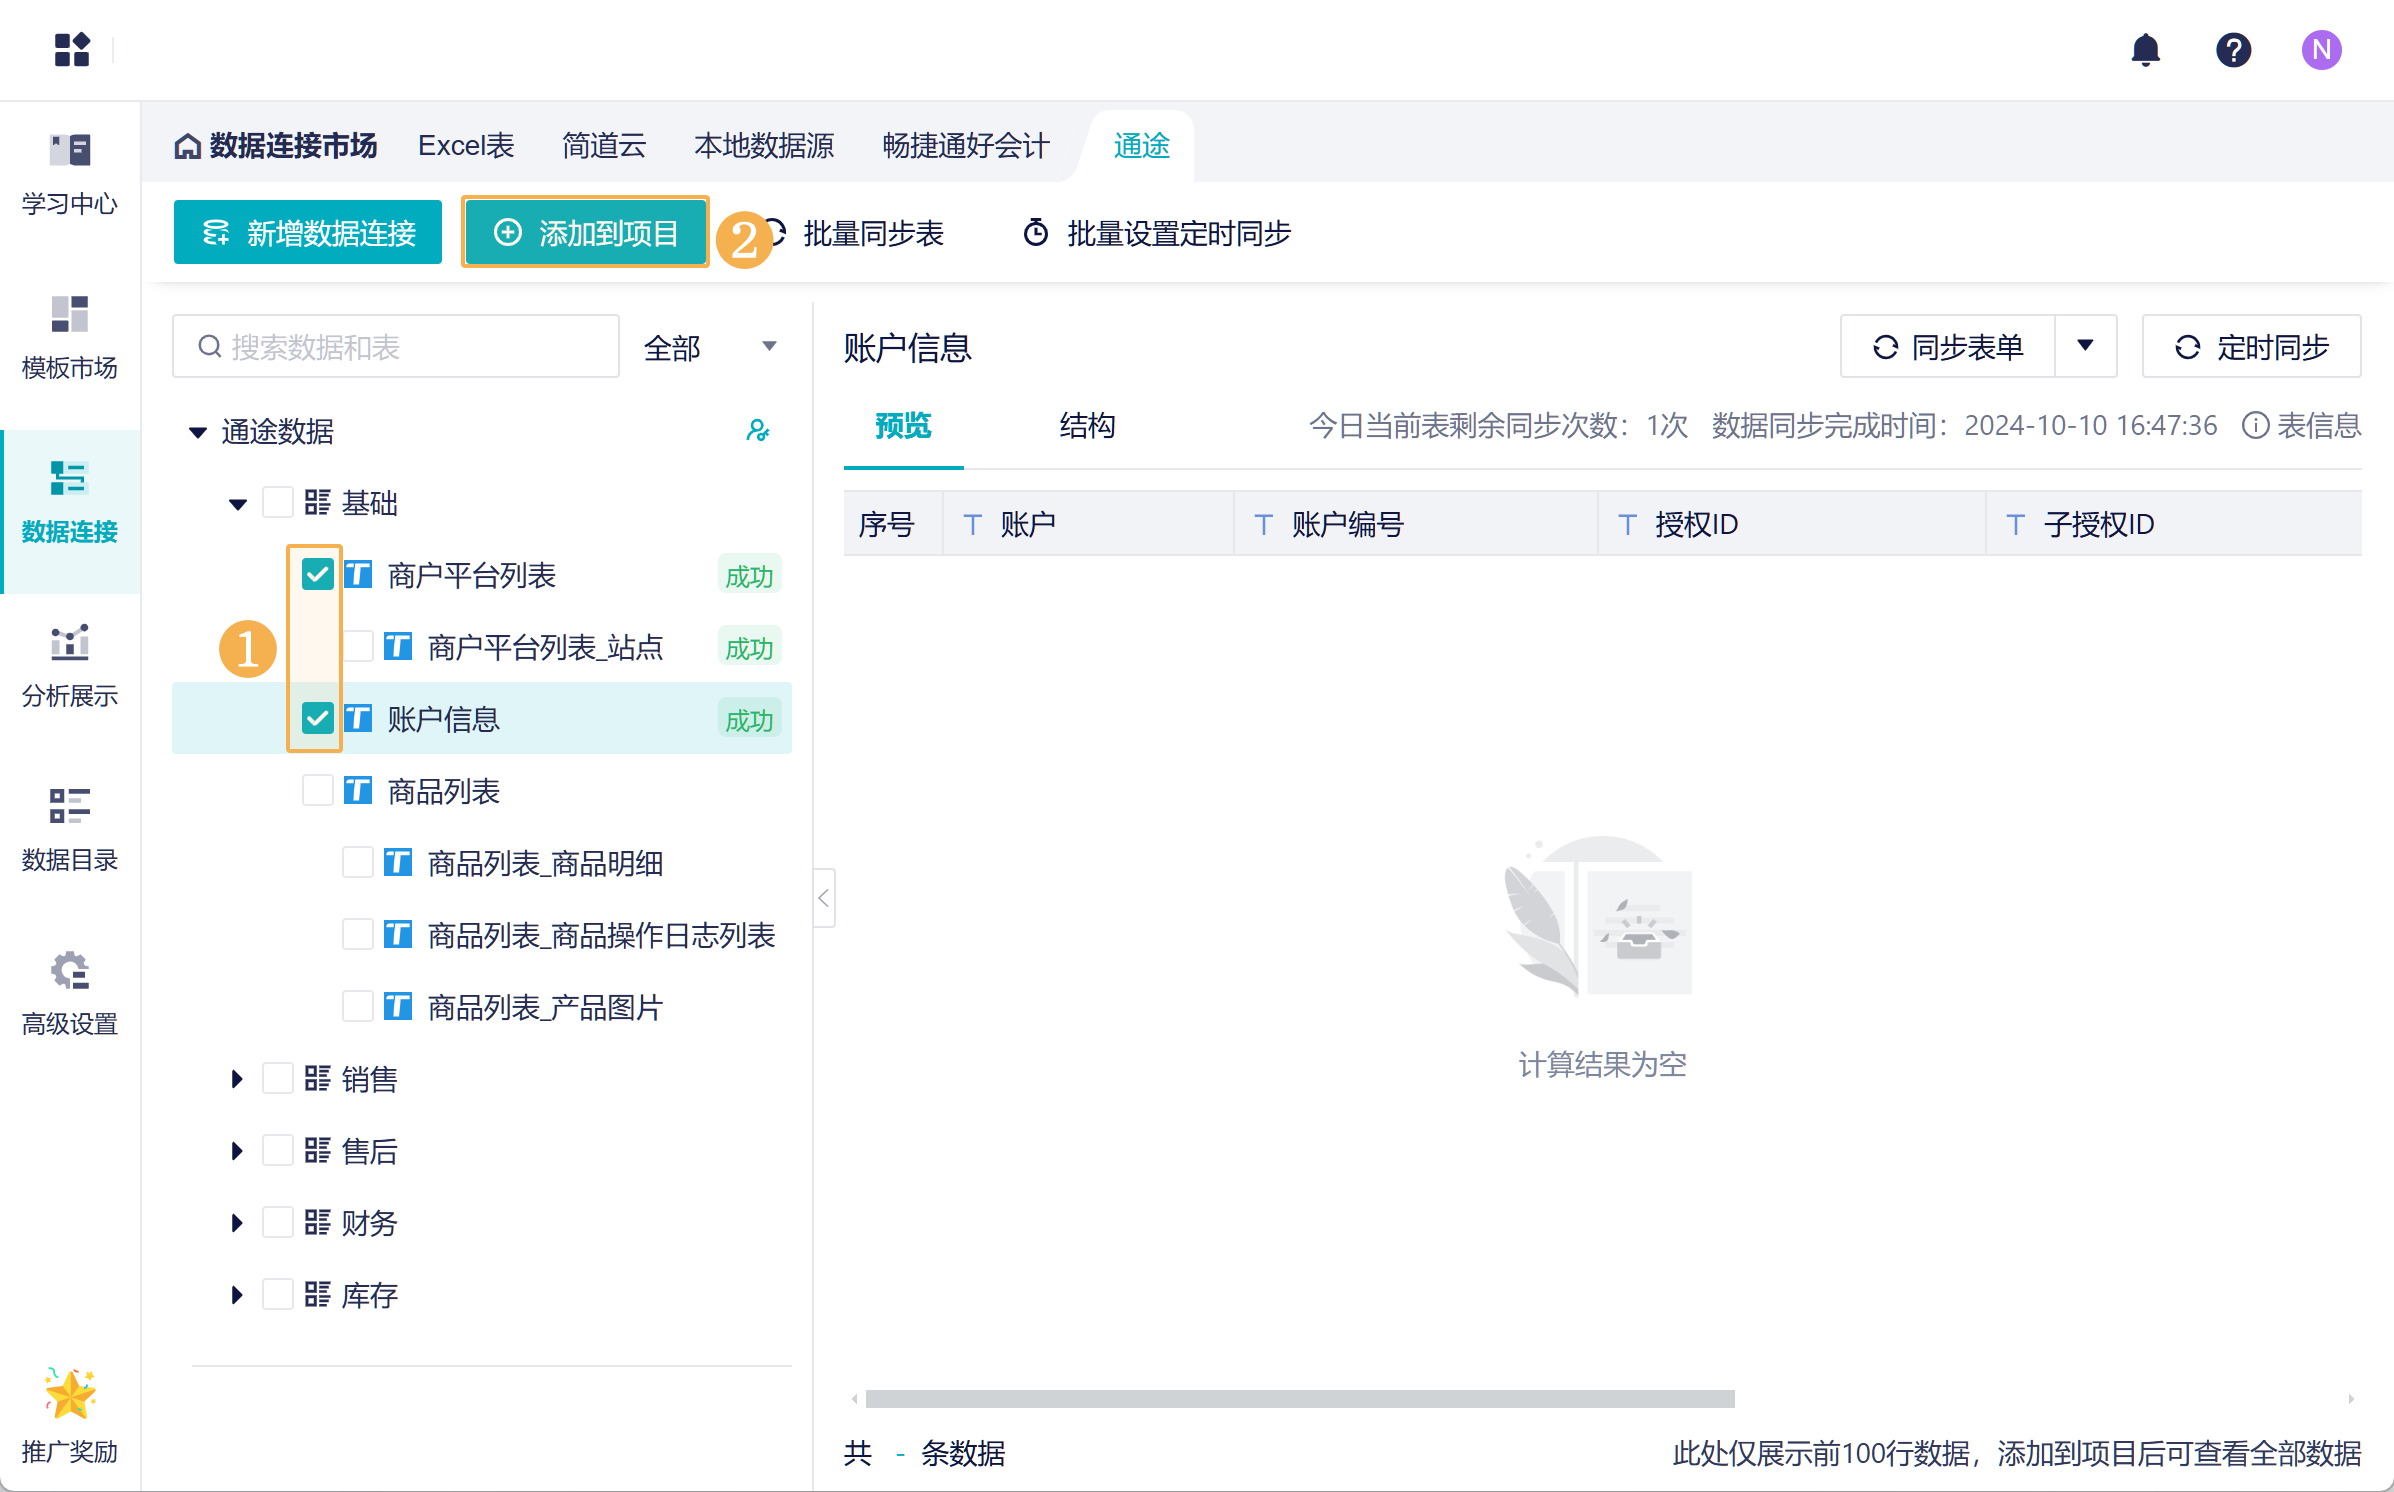Switch to the 结构 tab

pos(1087,426)
